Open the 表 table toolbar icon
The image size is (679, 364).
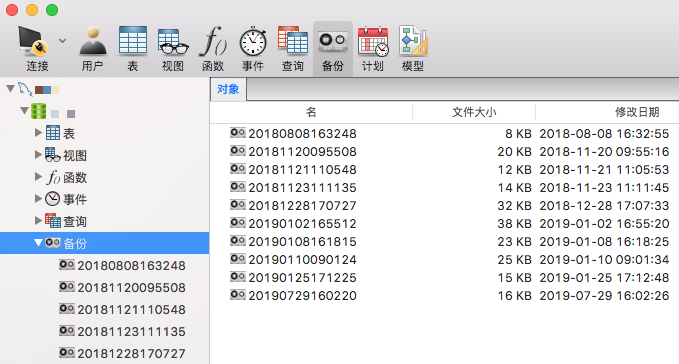click(x=133, y=40)
